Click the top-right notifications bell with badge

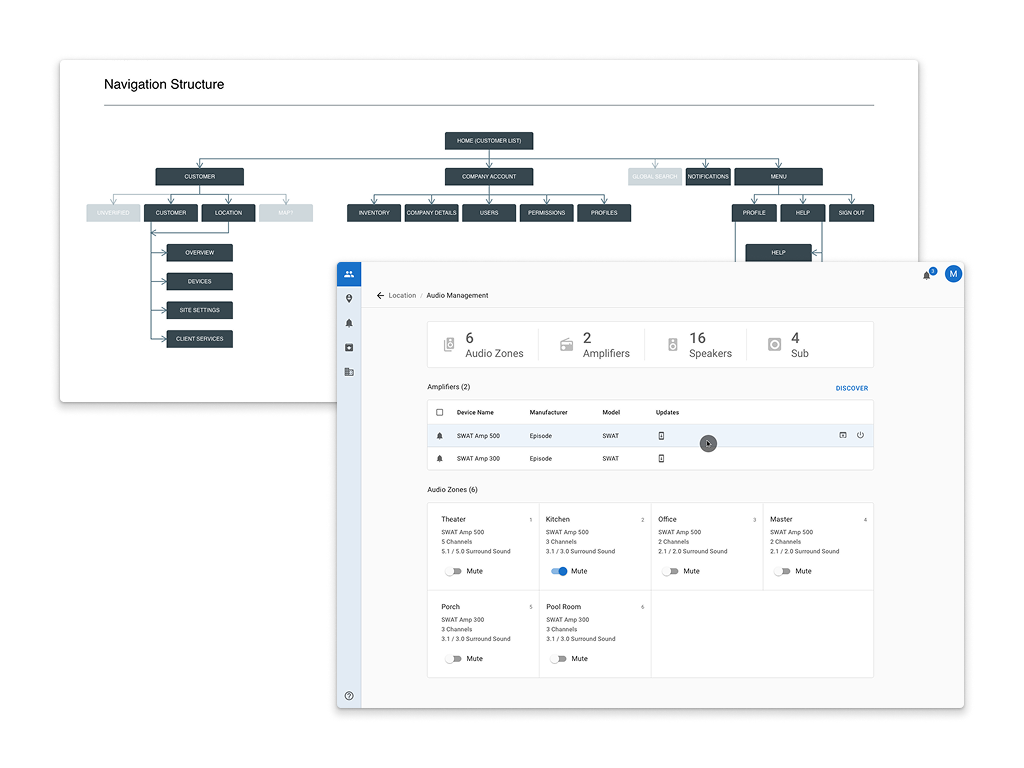click(x=928, y=273)
